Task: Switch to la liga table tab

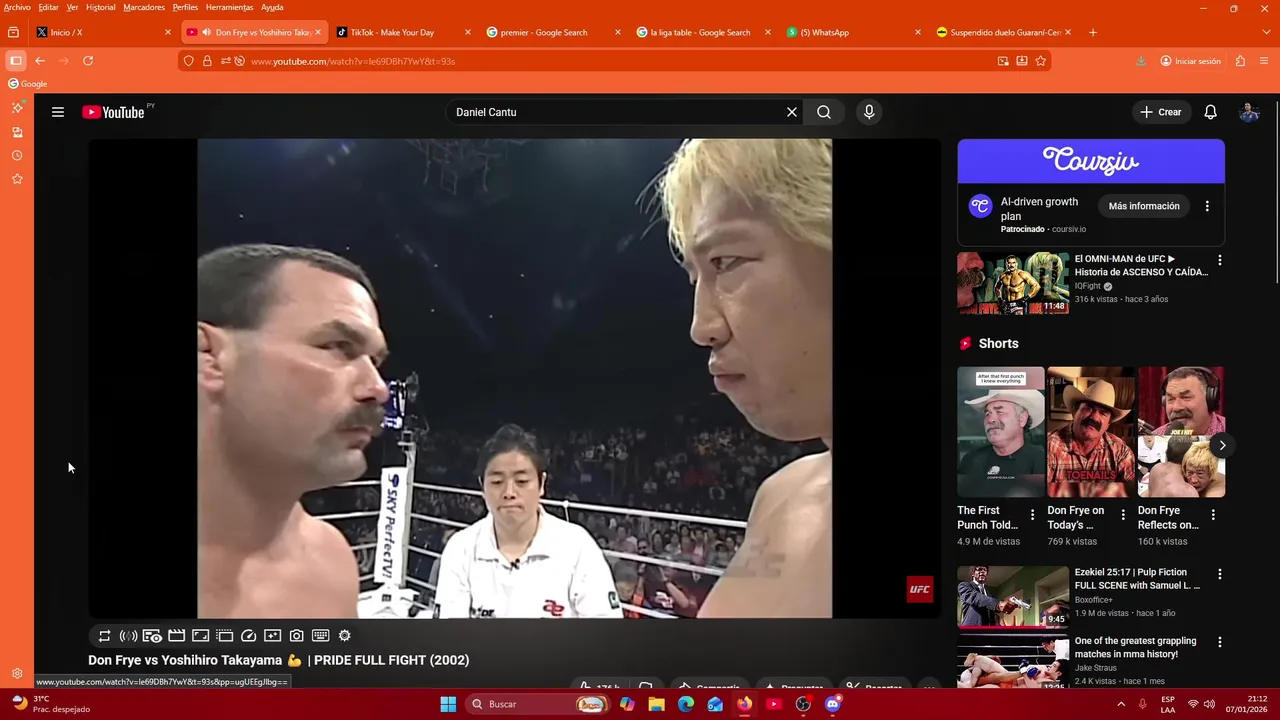Action: click(x=704, y=32)
